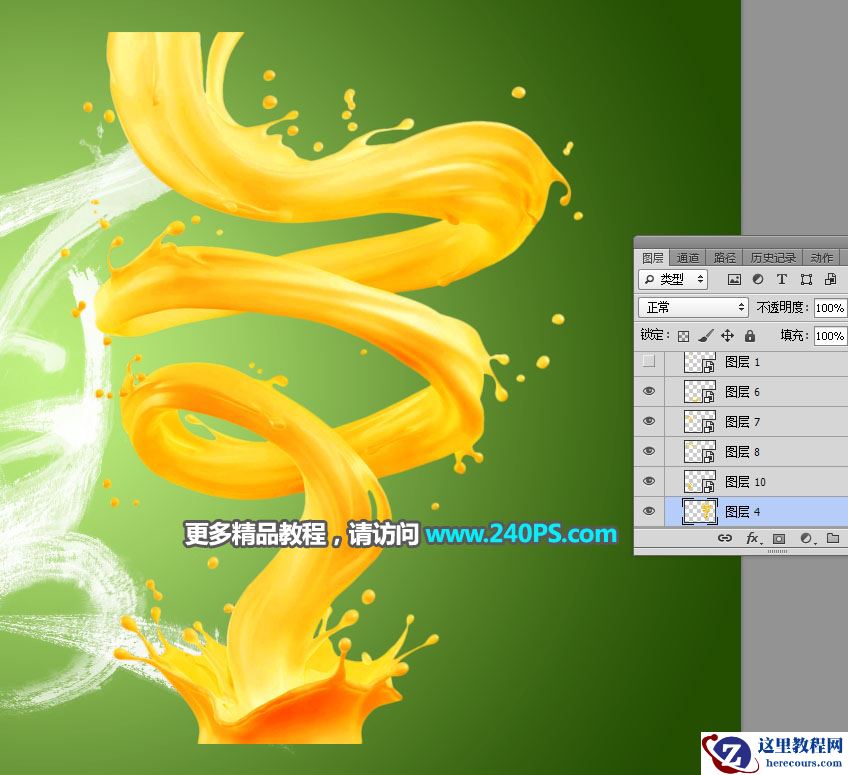This screenshot has height=775, width=848.
Task: Open the blend mode dropdown showing 正常
Action: [693, 307]
